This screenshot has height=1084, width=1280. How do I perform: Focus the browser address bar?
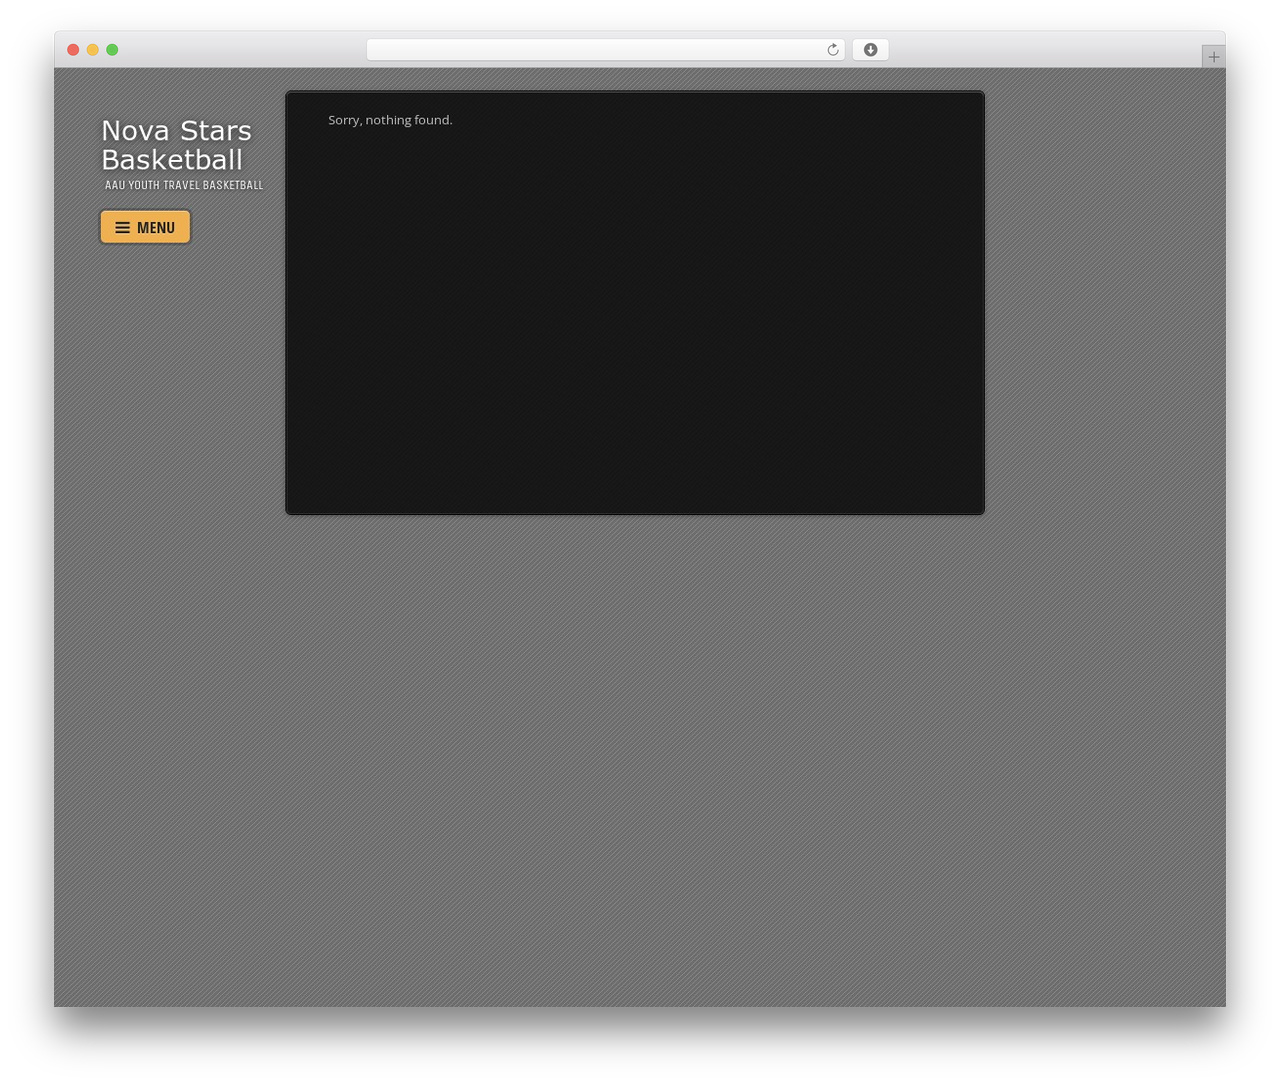605,50
